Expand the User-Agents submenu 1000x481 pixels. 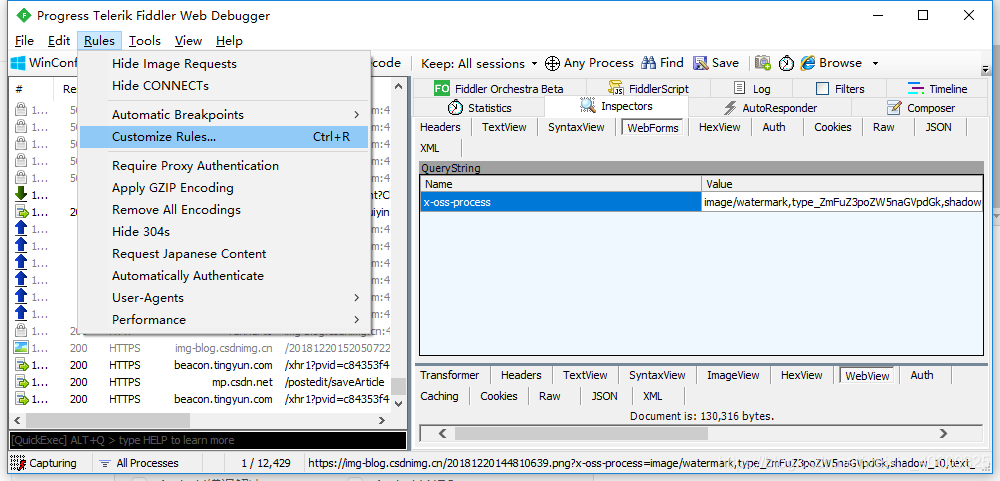click(x=224, y=298)
